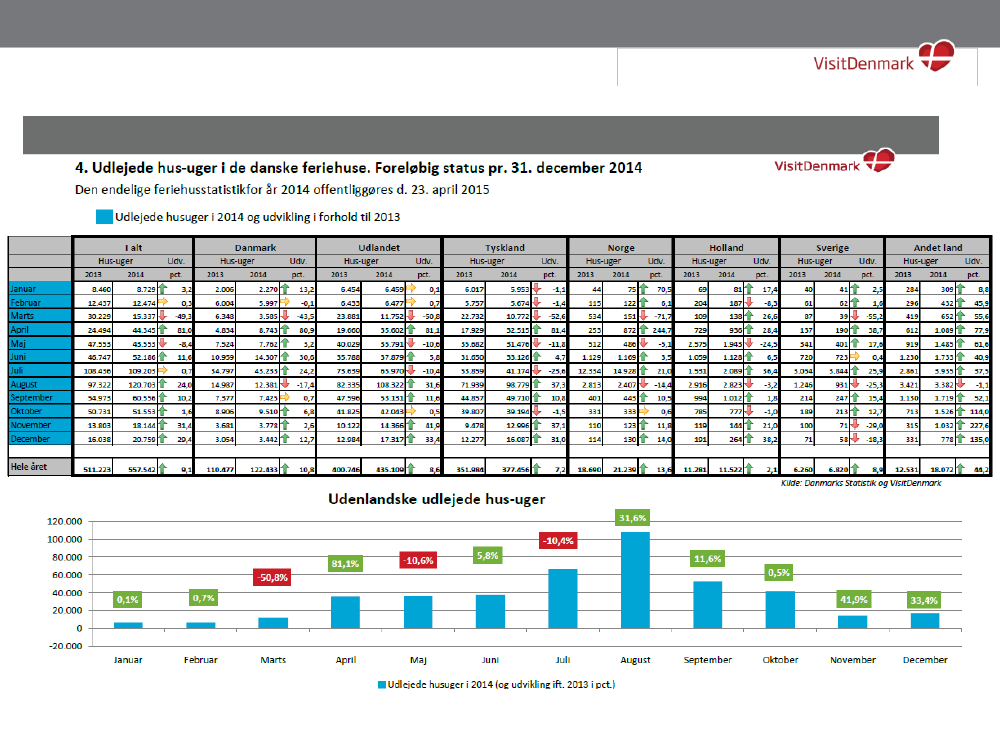Select the 'Sverige' column group header

832,247
